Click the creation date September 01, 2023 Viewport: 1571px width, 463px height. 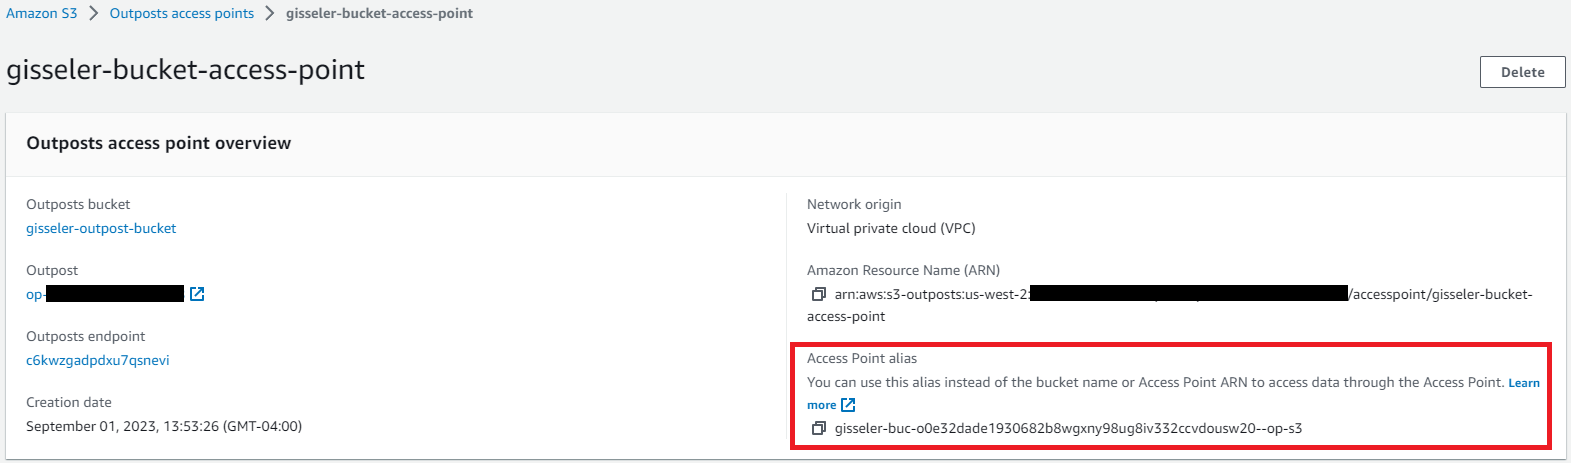(164, 426)
